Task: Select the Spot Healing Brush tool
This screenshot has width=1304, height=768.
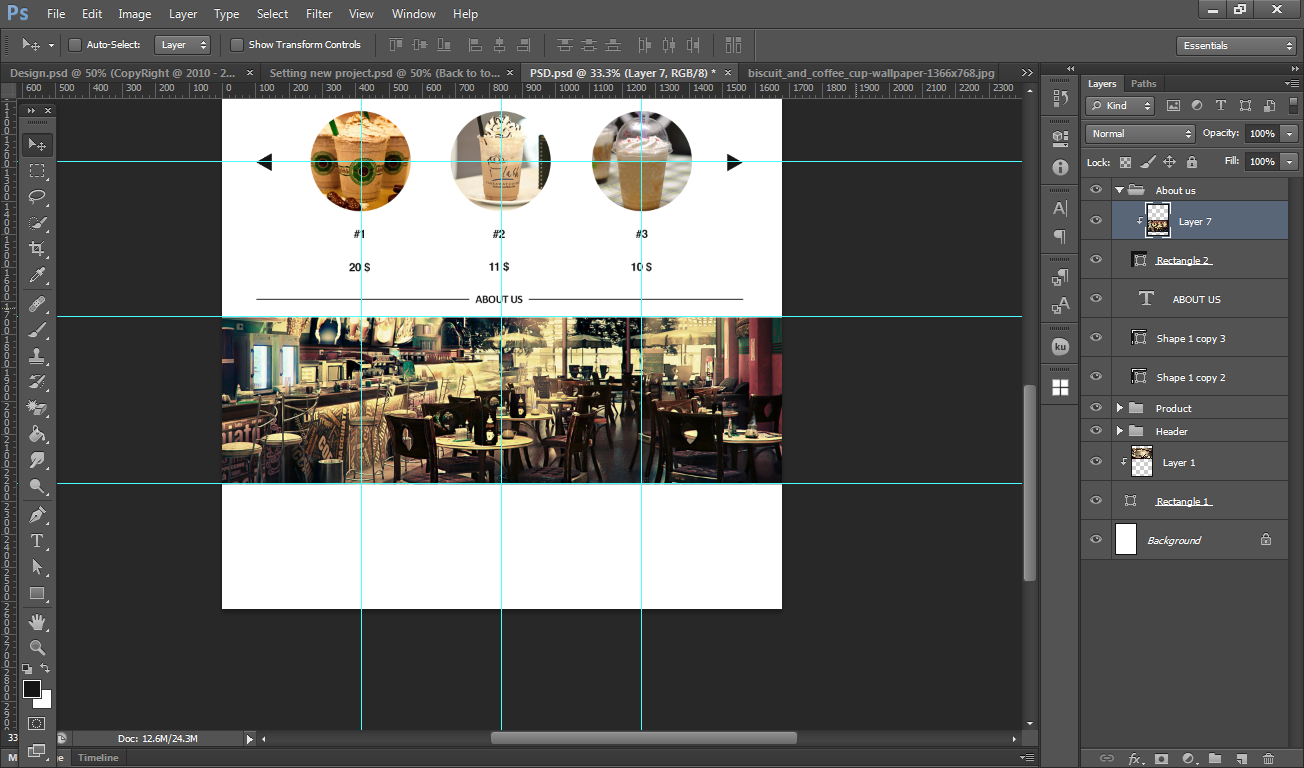Action: (x=37, y=303)
